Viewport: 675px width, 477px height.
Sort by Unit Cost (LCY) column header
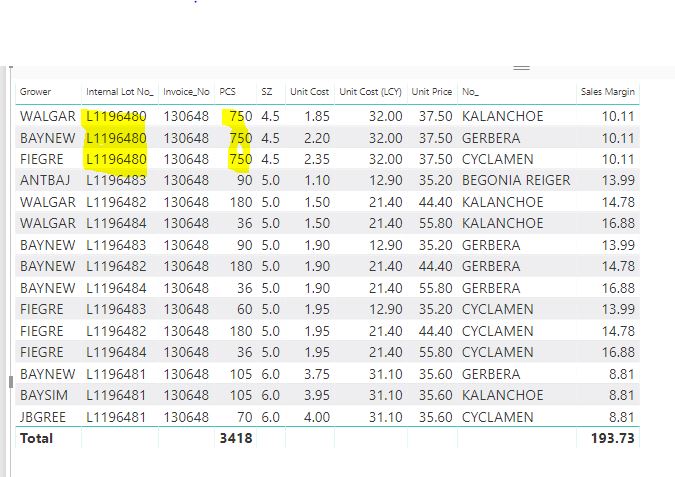click(370, 92)
